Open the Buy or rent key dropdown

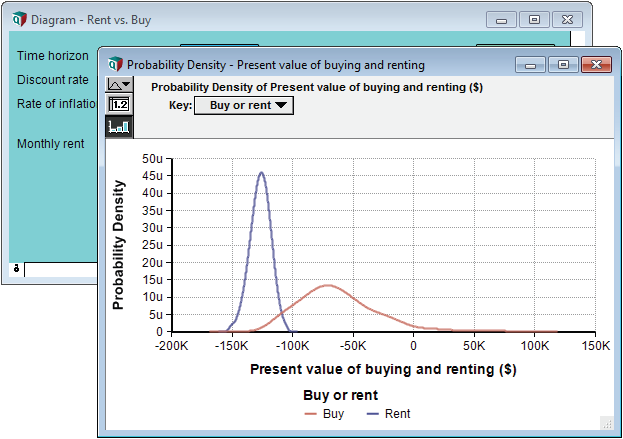coord(244,105)
